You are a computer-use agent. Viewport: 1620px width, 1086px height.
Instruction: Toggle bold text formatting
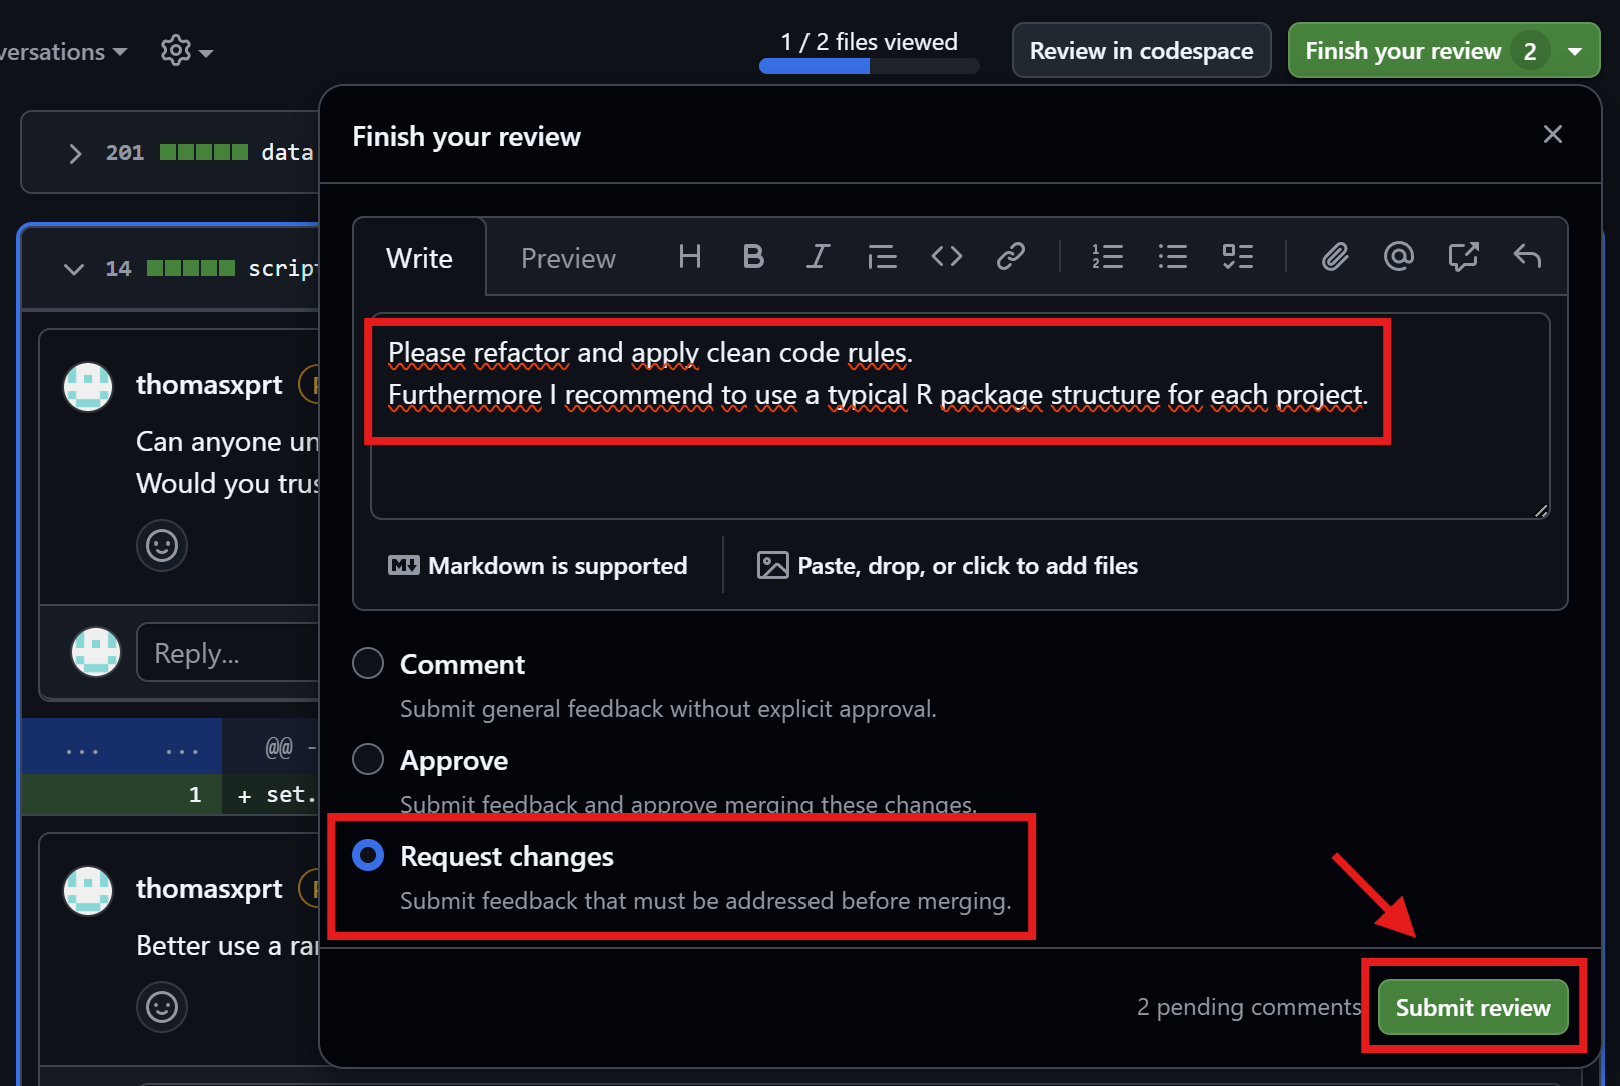point(753,257)
